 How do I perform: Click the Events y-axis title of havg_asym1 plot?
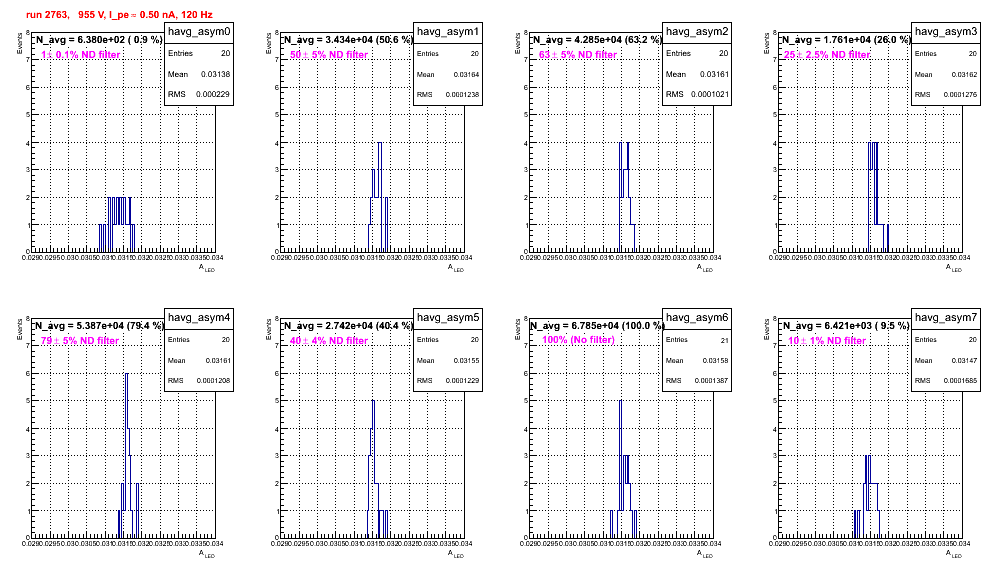click(268, 43)
